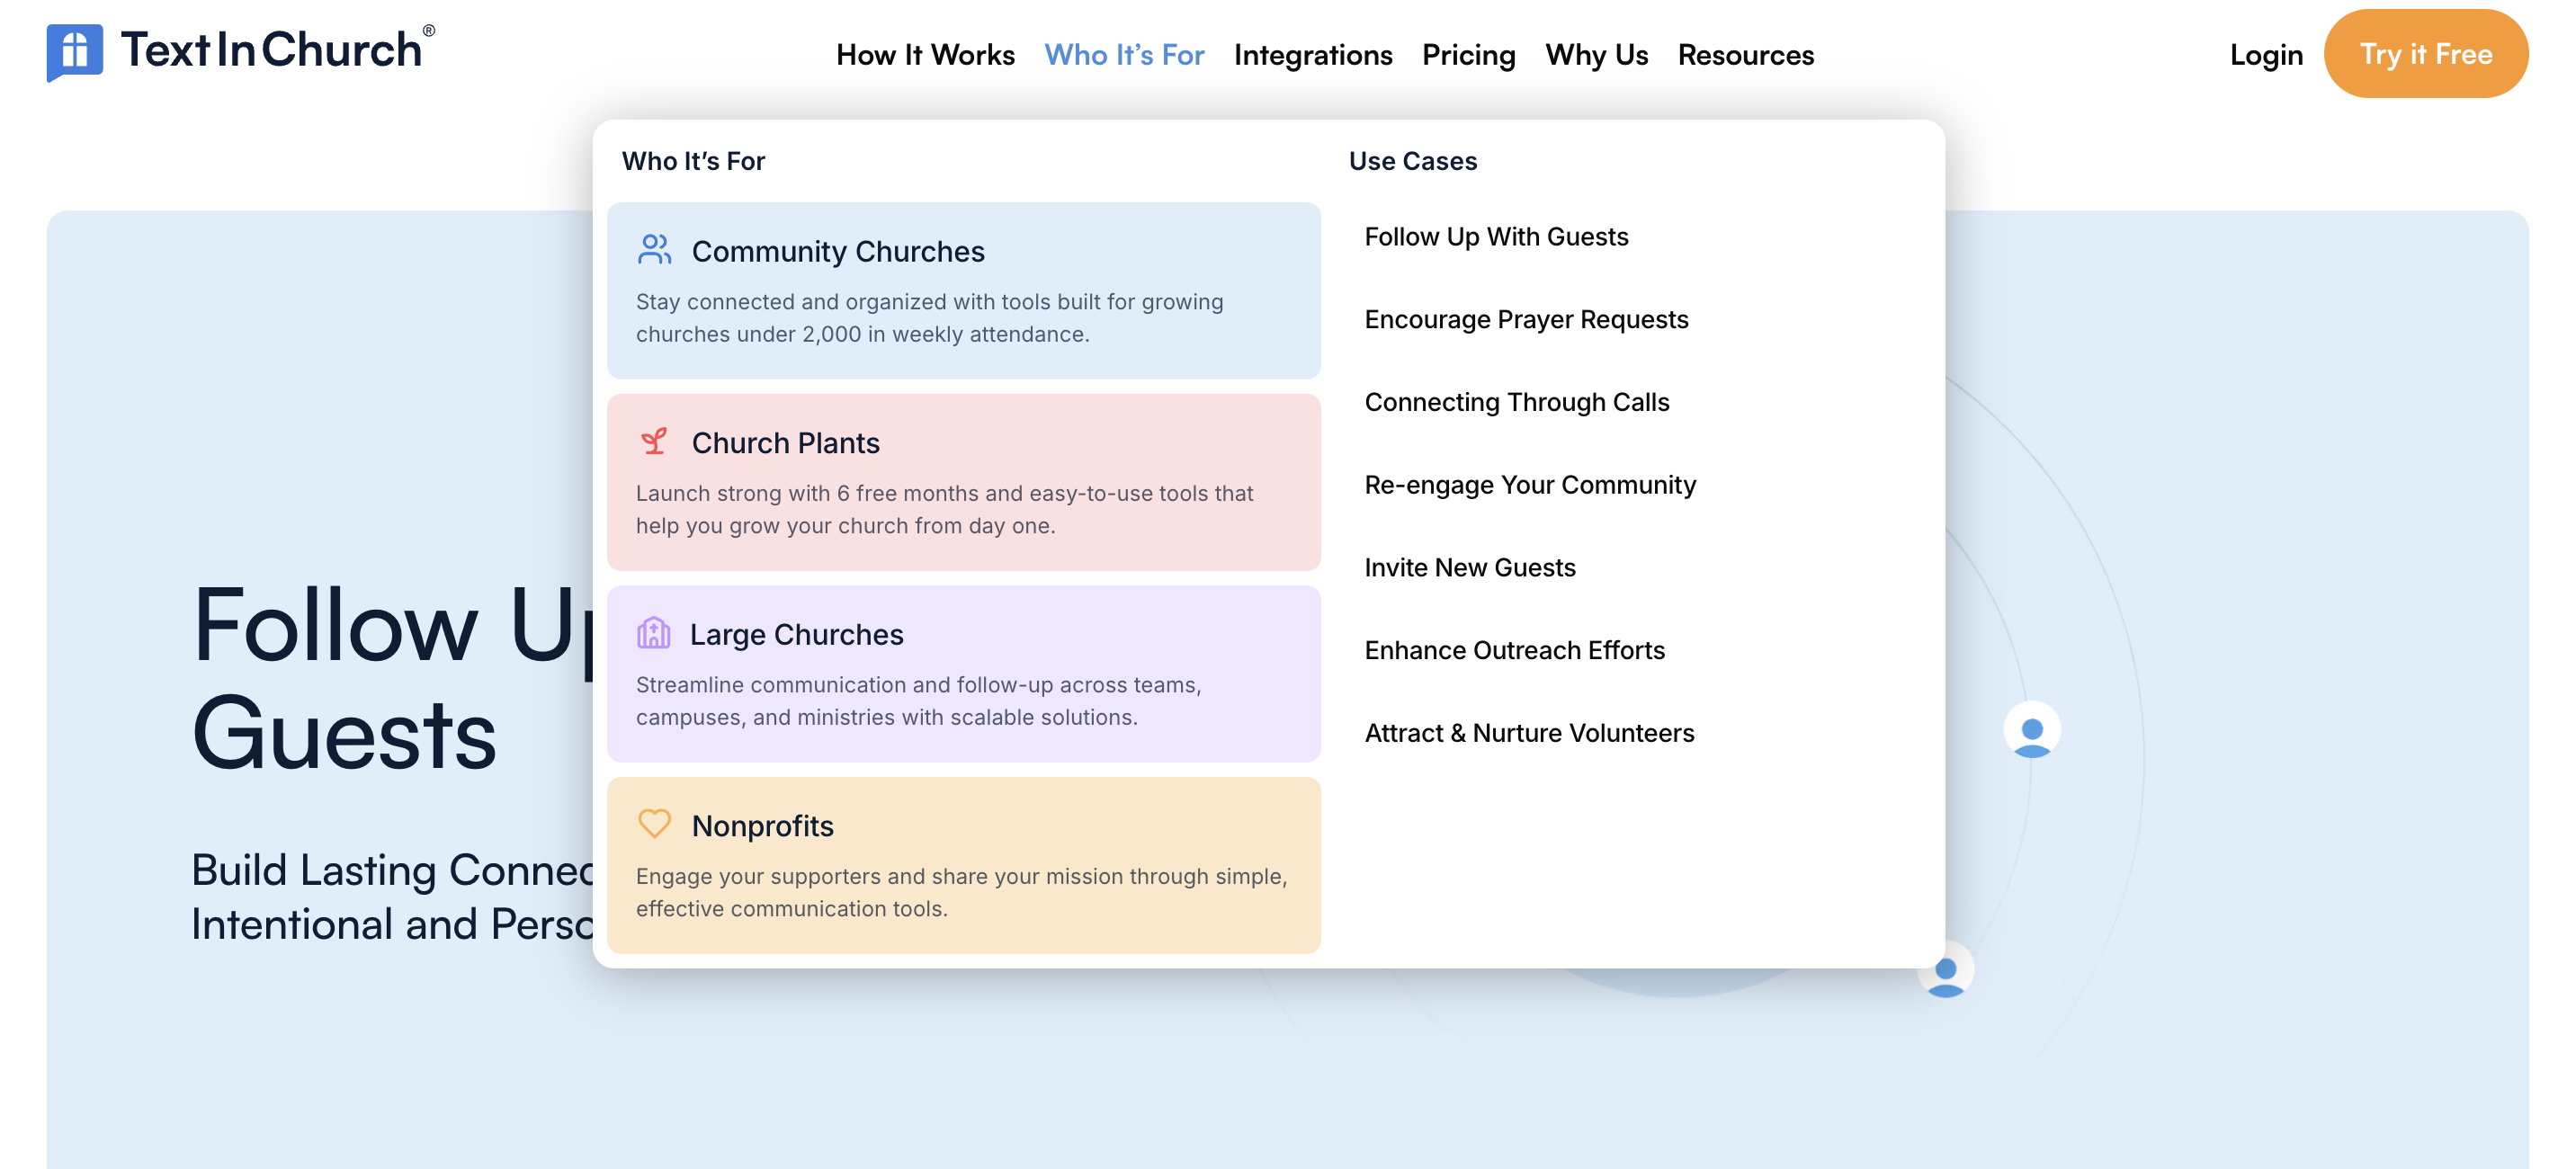The width and height of the screenshot is (2576, 1169).
Task: Open the How It Works menu
Action: click(925, 55)
